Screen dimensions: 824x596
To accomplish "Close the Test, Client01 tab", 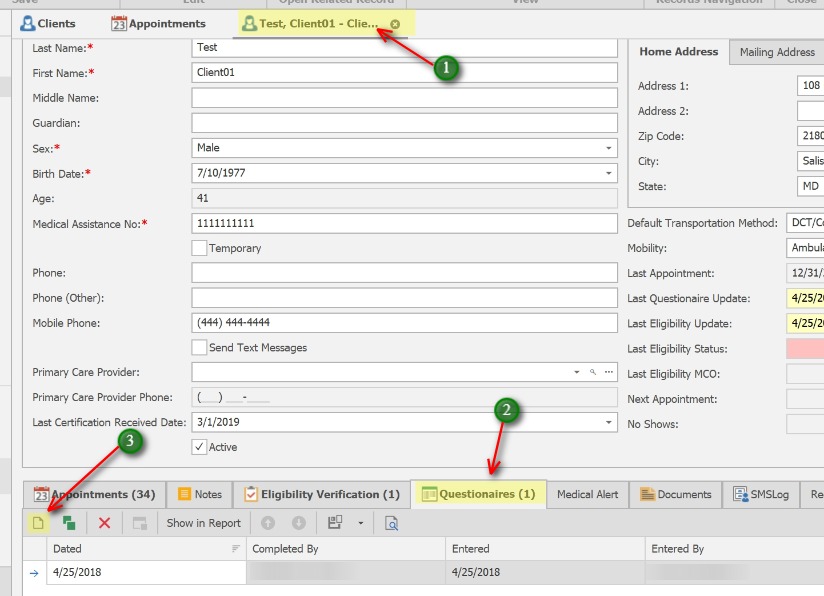I will pyautogui.click(x=395, y=24).
